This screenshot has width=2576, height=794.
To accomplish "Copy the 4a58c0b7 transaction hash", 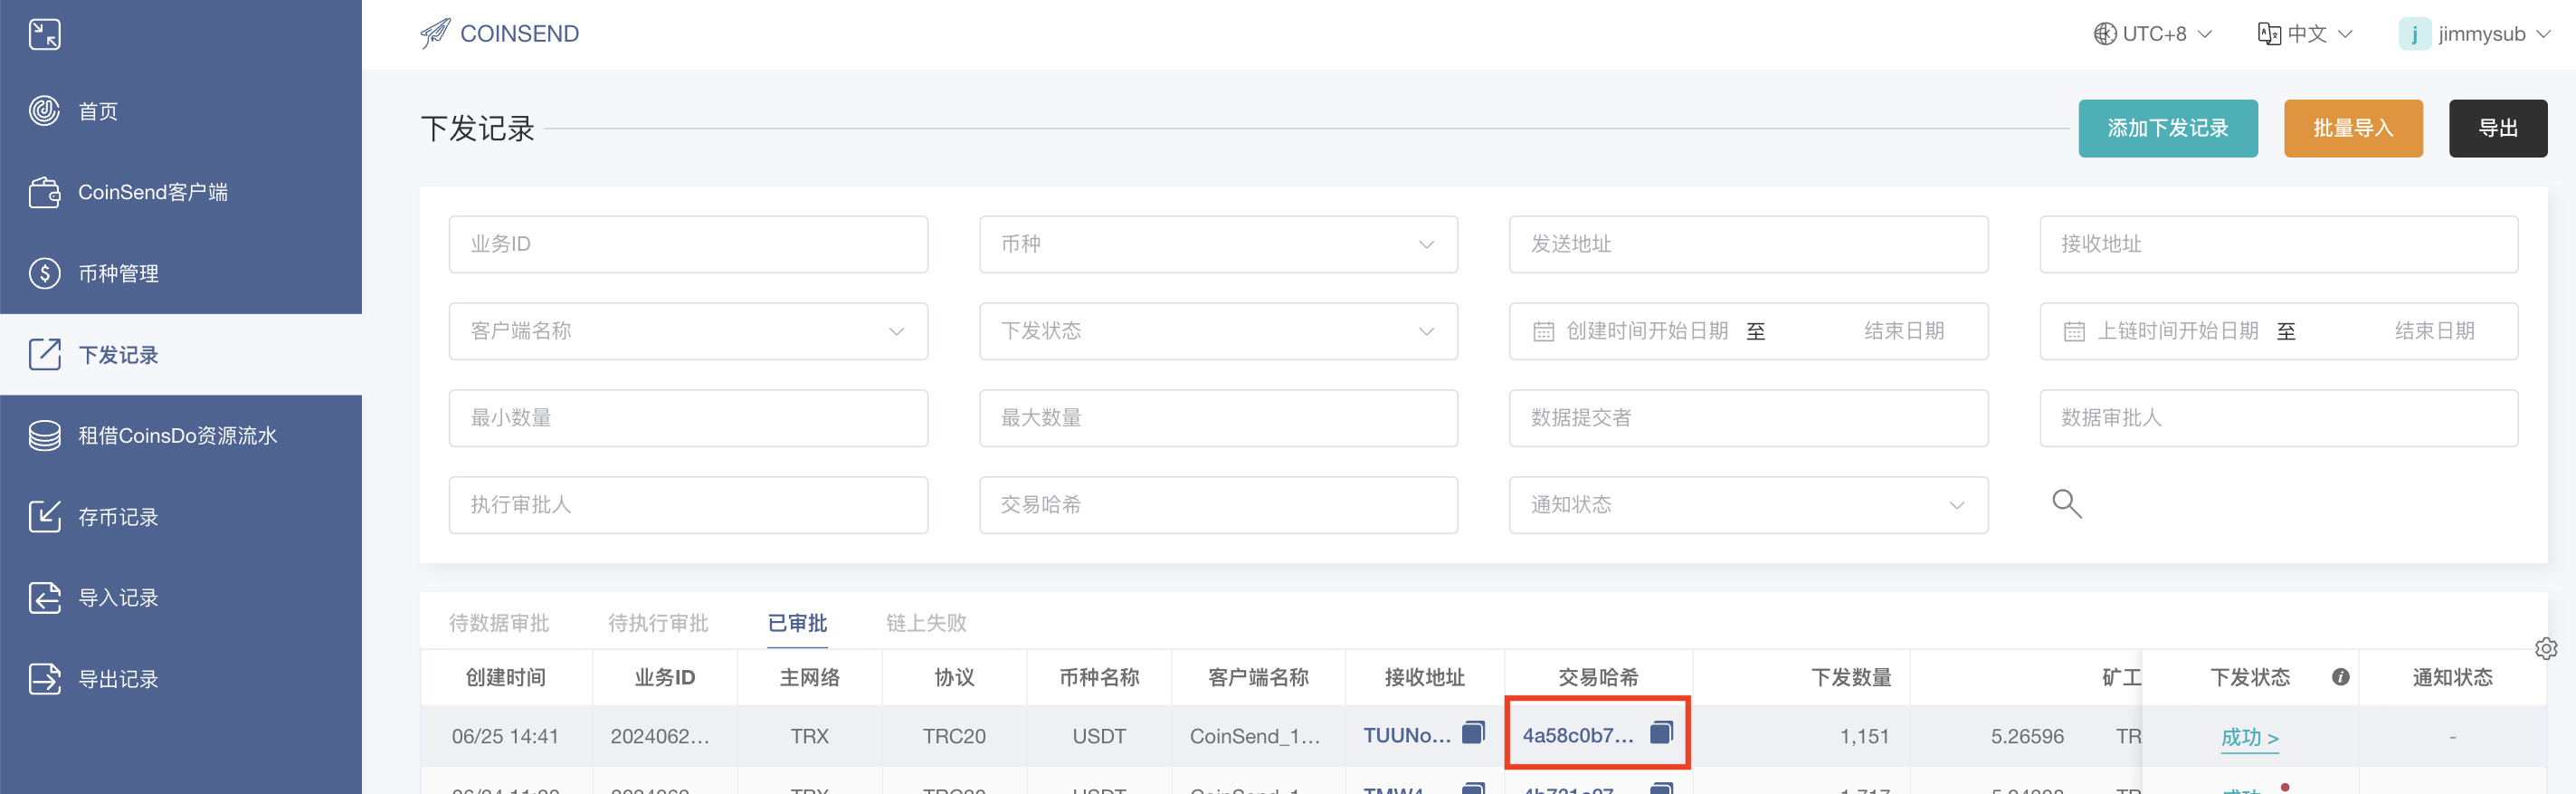I will 1661,733.
